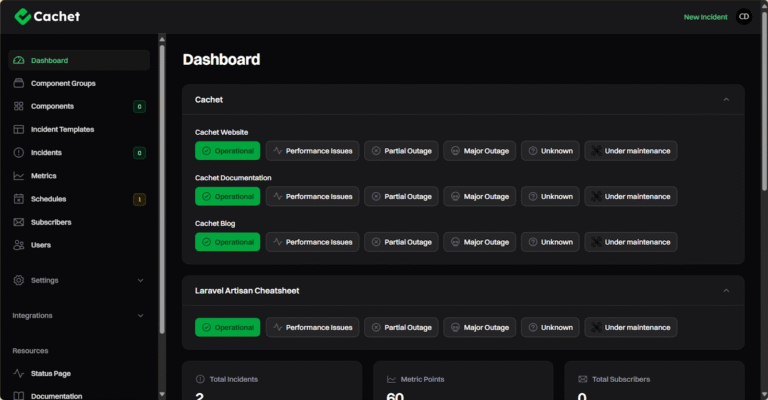
Task: Open the Incidents page from sidebar
Action: pyautogui.click(x=46, y=153)
